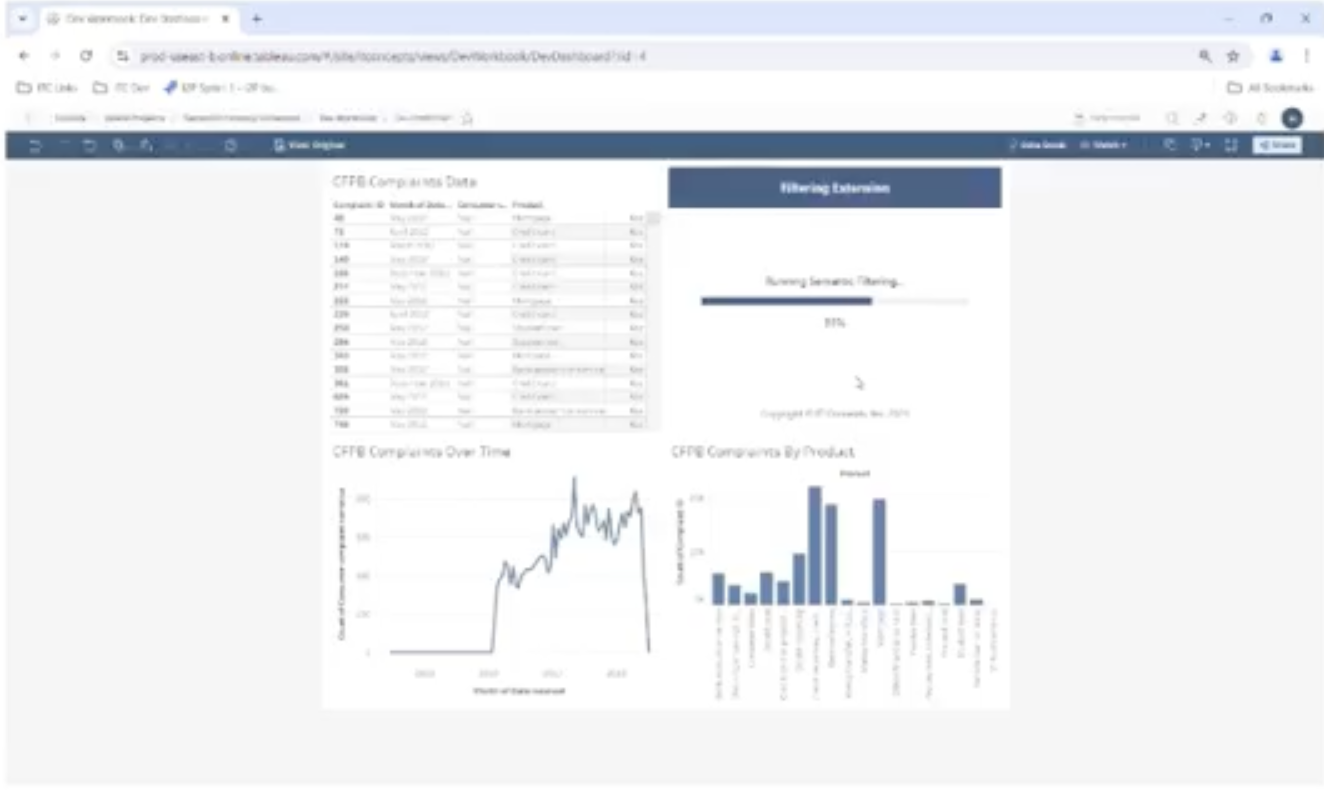This screenshot has width=1324, height=792.
Task: Go back with browser back arrow
Action: tap(24, 56)
